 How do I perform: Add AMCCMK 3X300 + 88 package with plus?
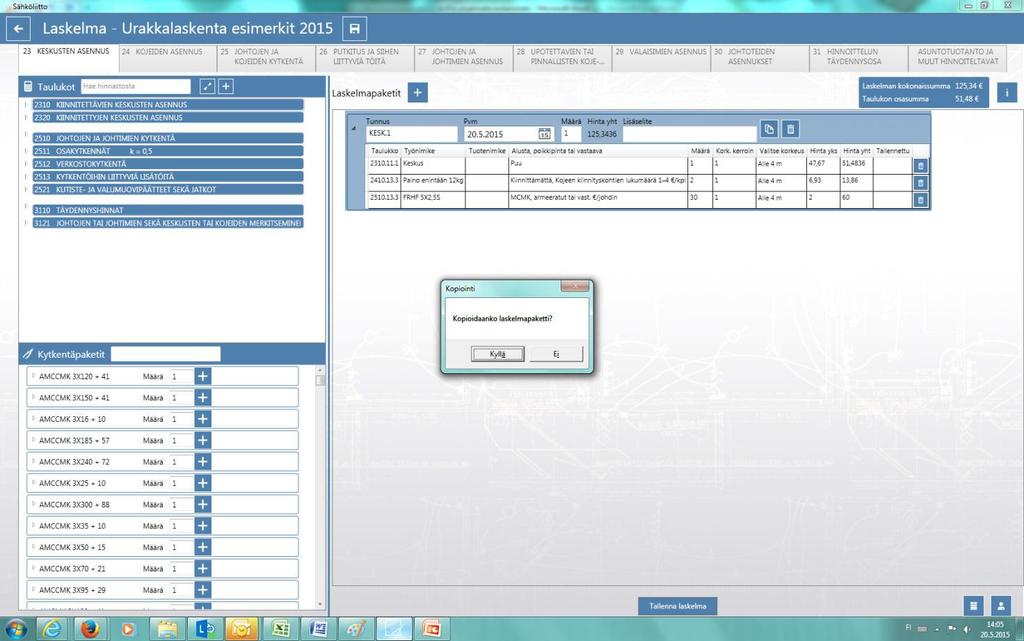tap(203, 505)
